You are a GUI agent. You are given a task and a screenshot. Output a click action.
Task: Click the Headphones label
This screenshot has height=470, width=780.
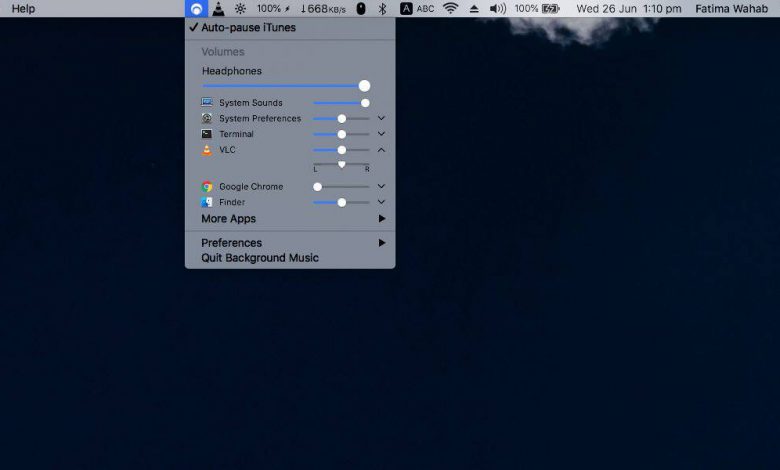tap(232, 71)
